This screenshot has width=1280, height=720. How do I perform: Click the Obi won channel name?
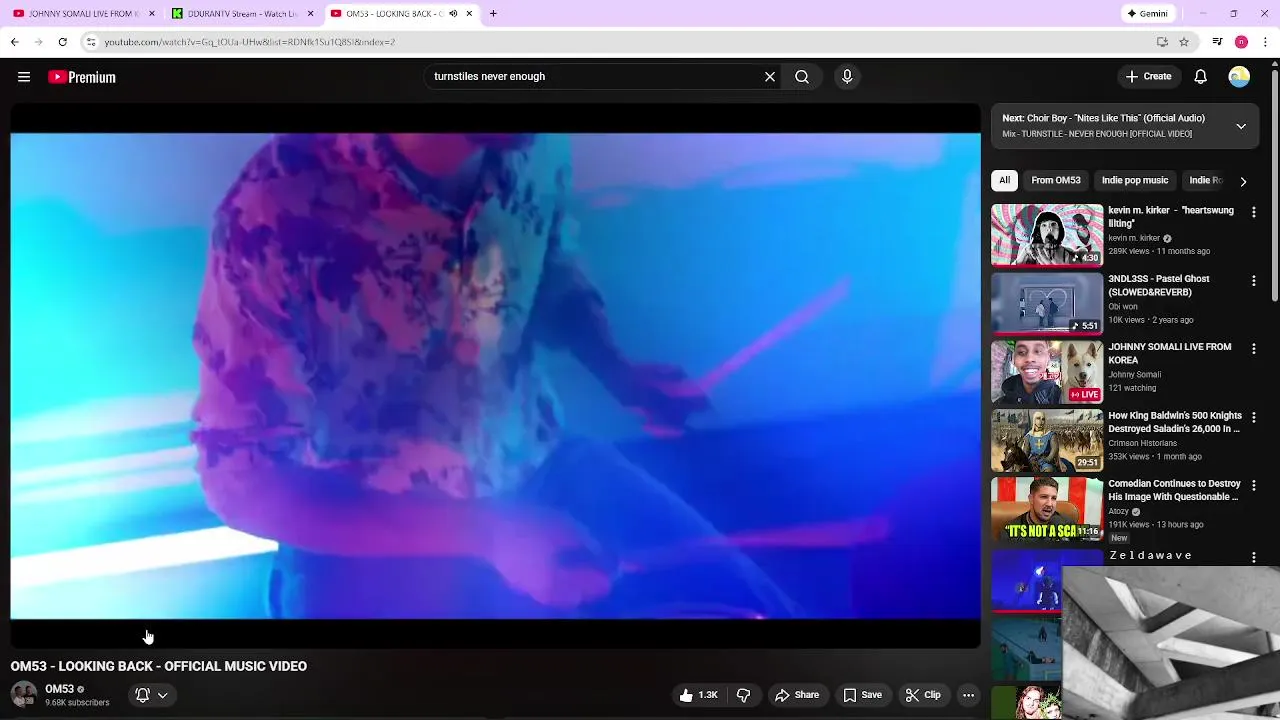1123,307
